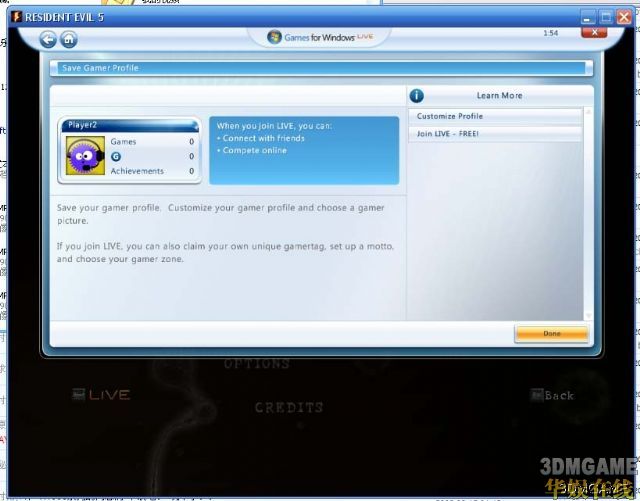This screenshot has width=640, height=501.
Task: Minimize the Resident Evil 5 window
Action: tap(587, 18)
